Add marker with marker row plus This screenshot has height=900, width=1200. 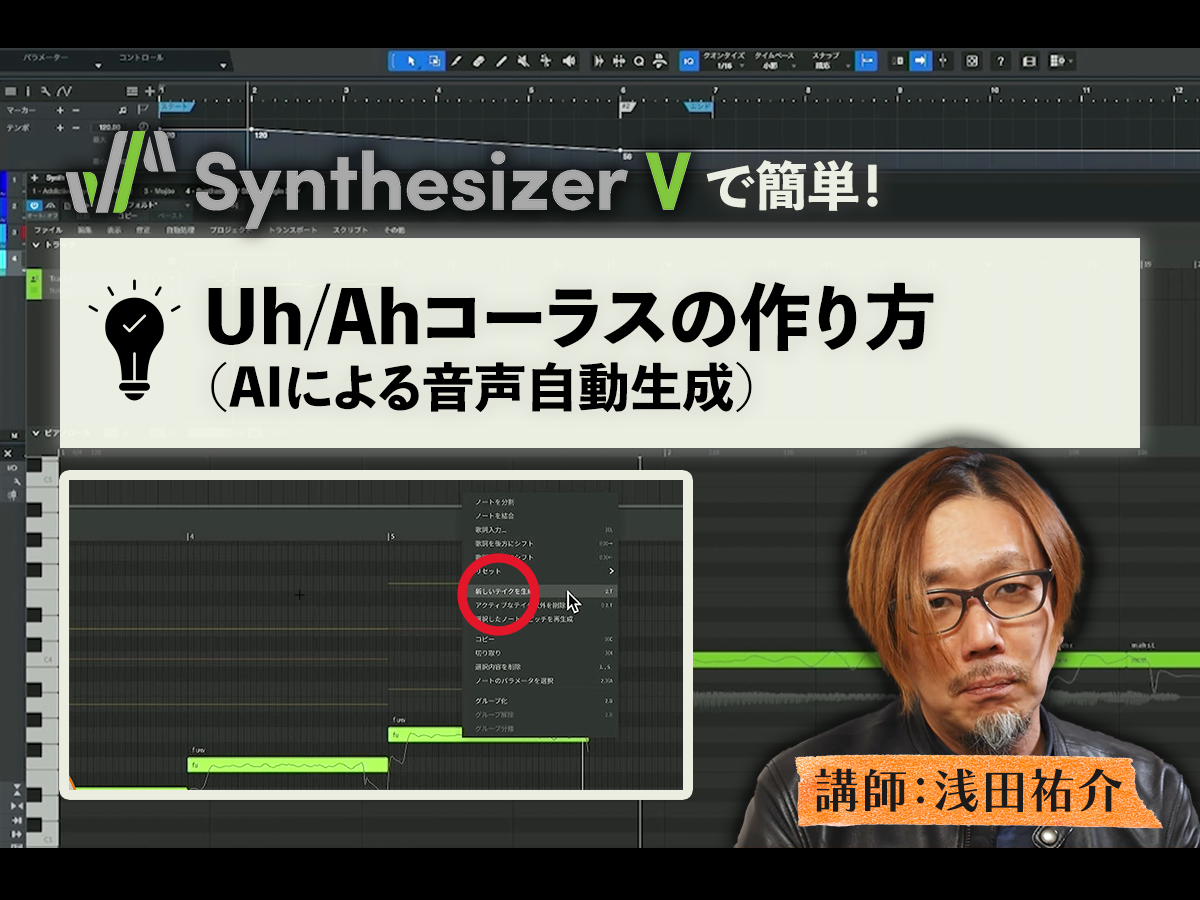60,110
